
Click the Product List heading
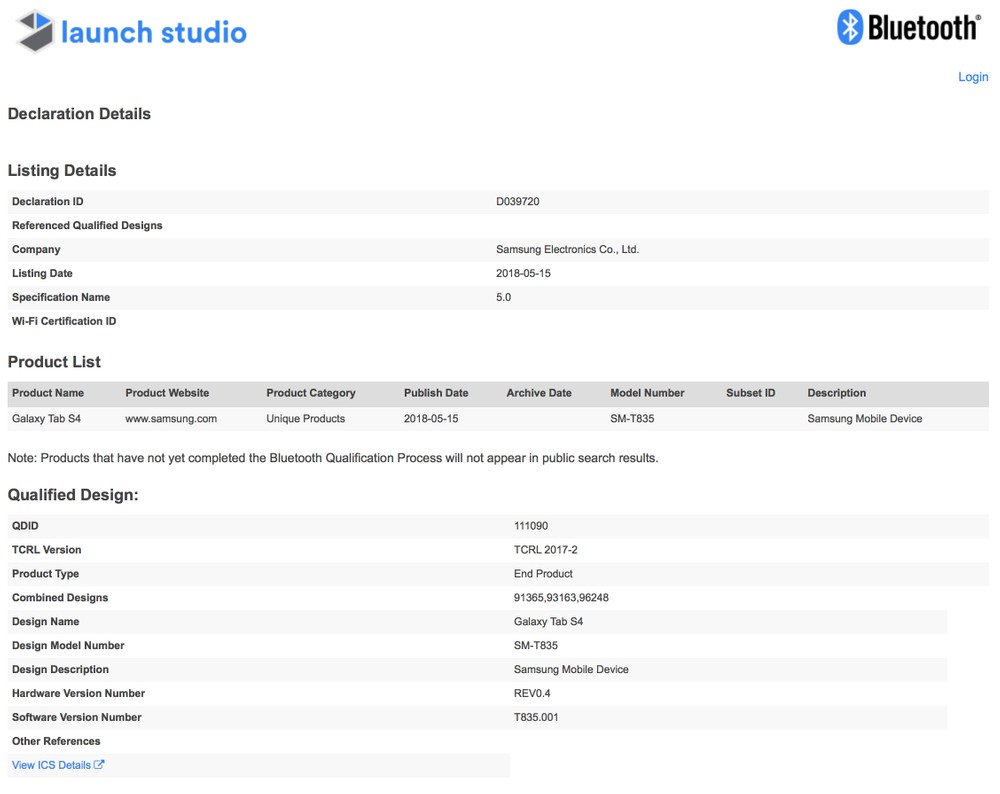pos(54,362)
